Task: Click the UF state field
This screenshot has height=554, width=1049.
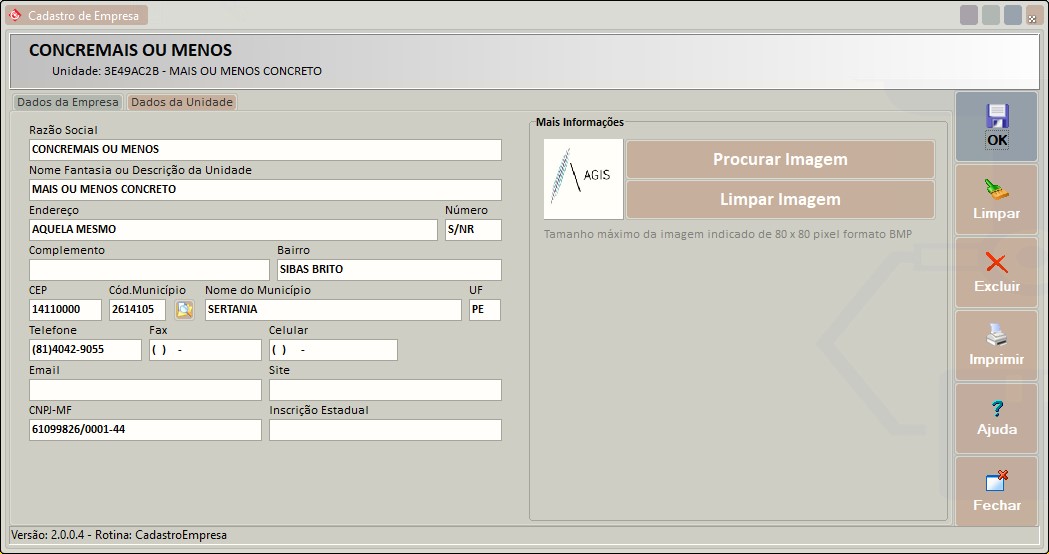Action: [x=484, y=310]
